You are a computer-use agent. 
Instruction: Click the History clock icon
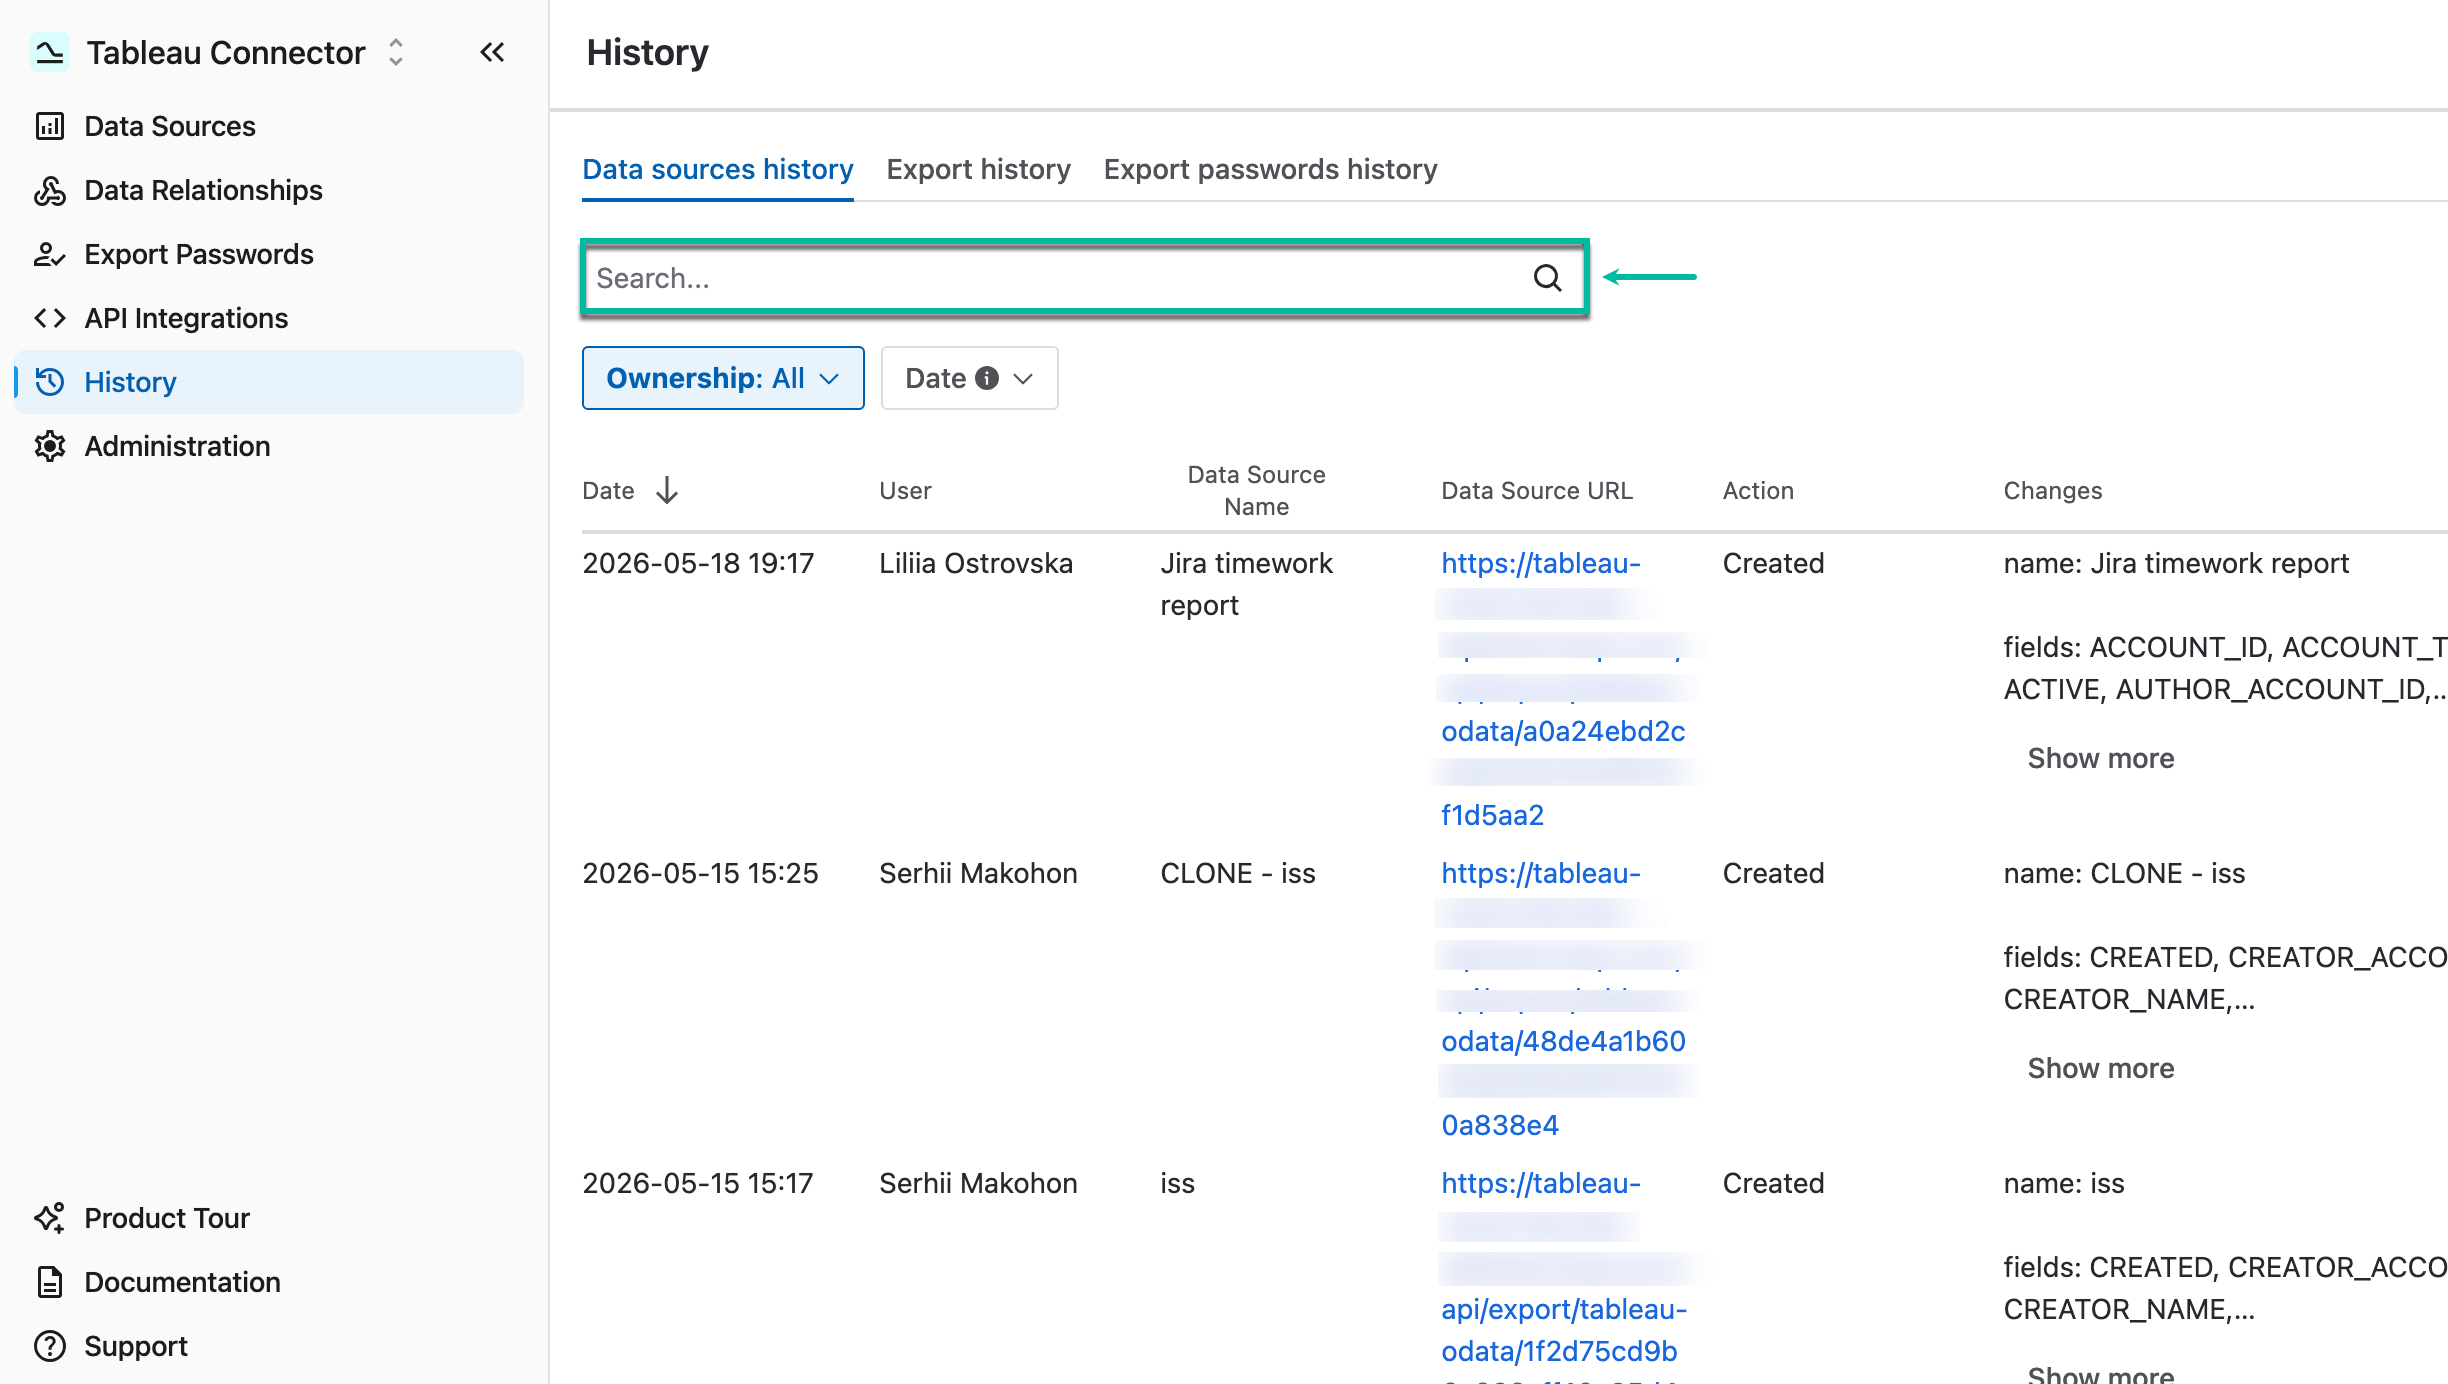click(50, 382)
